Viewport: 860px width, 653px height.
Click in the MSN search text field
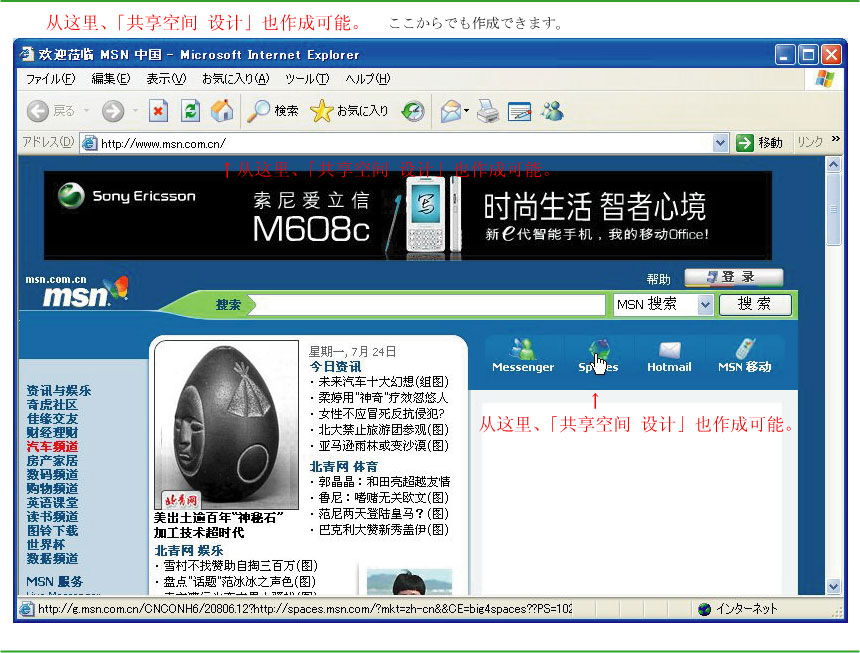(x=429, y=305)
